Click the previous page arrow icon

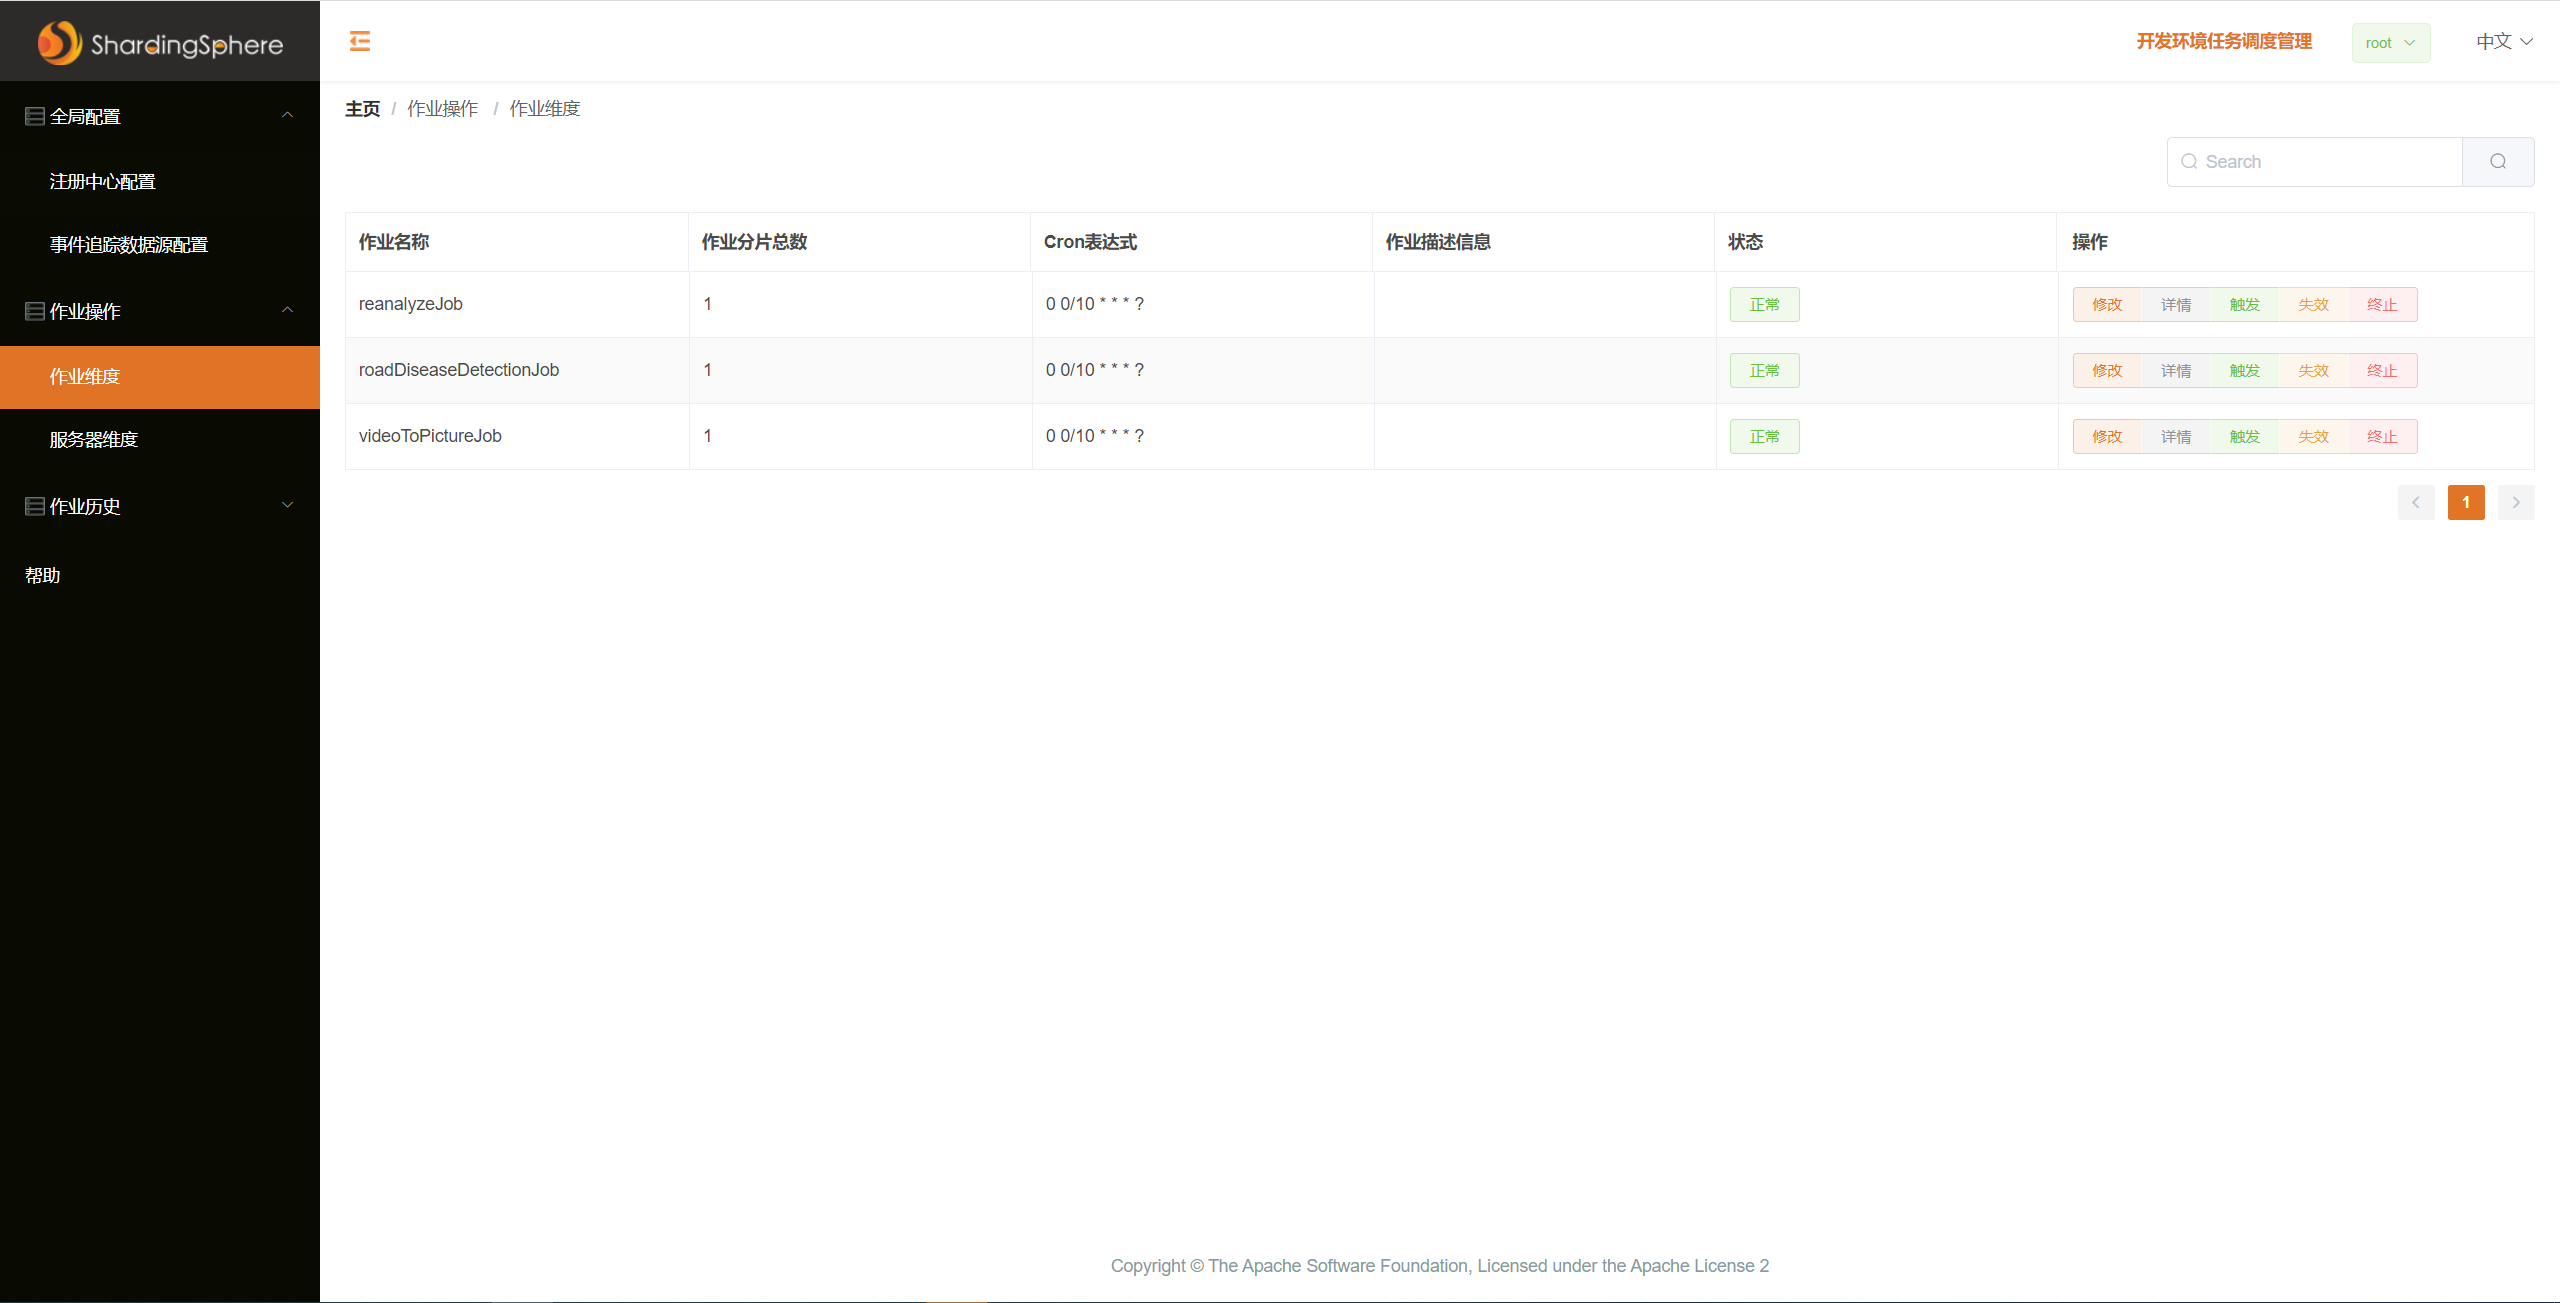2417,502
